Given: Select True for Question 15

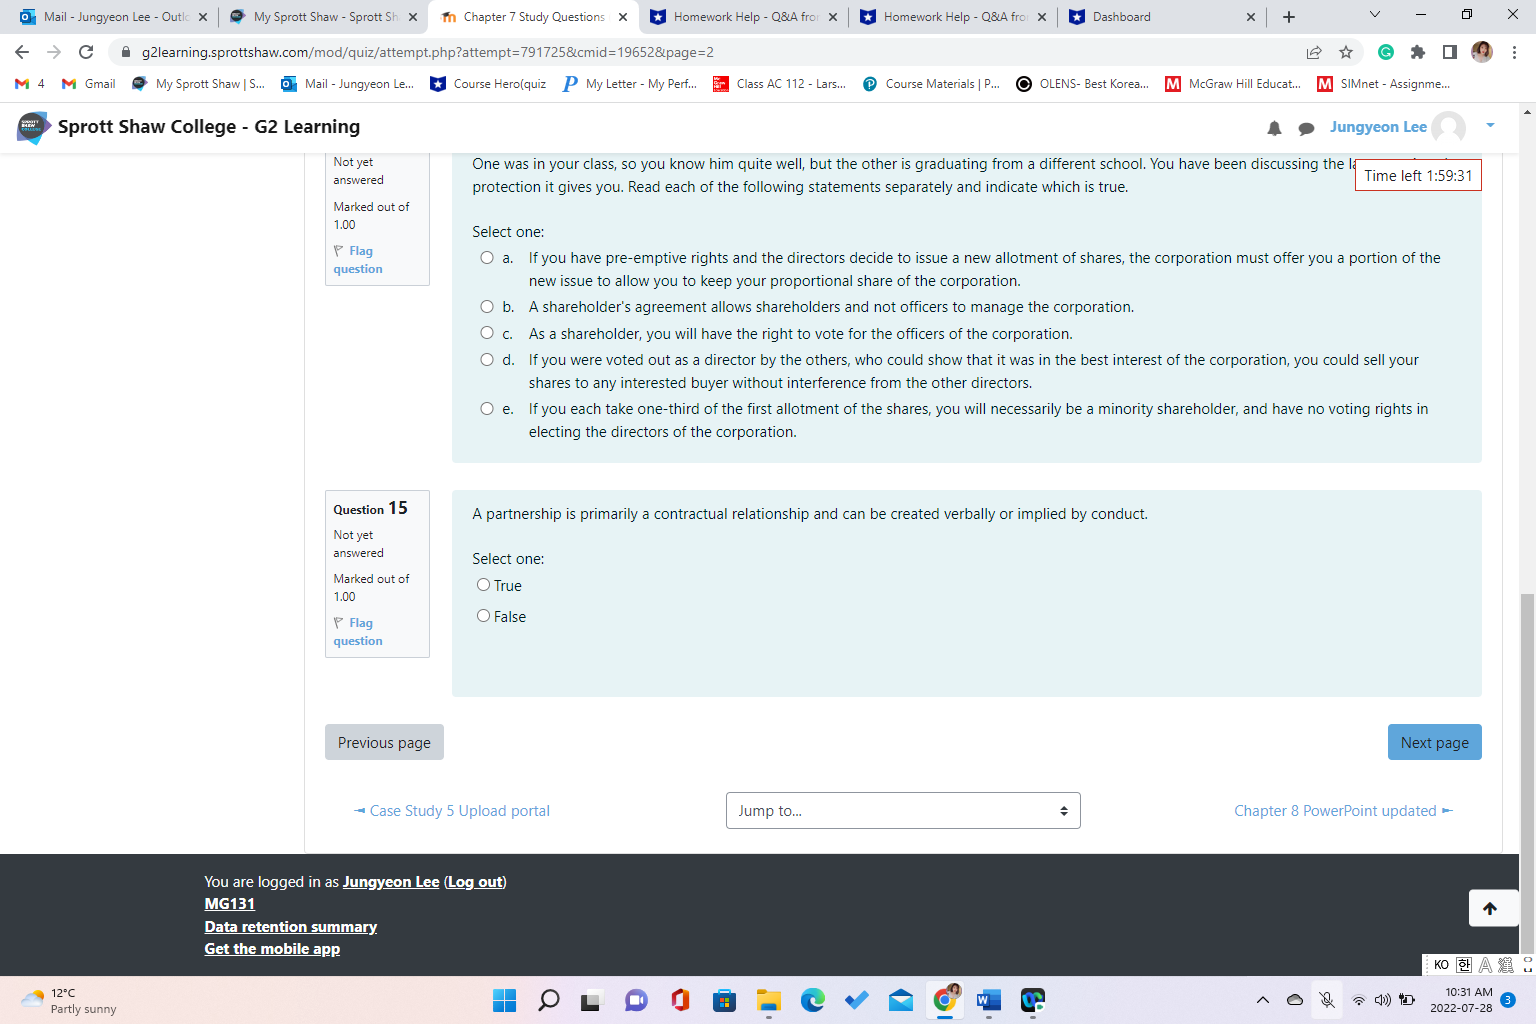Looking at the screenshot, I should click(483, 584).
